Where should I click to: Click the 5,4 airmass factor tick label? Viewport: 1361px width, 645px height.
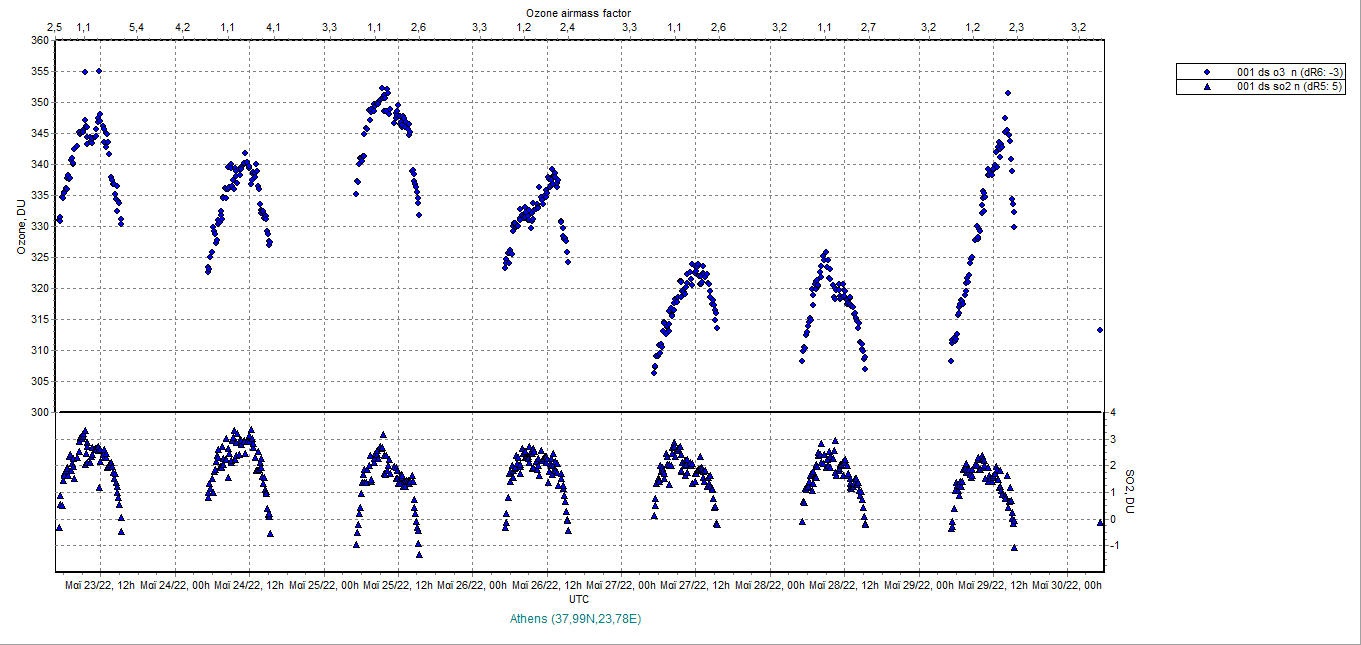click(x=136, y=27)
